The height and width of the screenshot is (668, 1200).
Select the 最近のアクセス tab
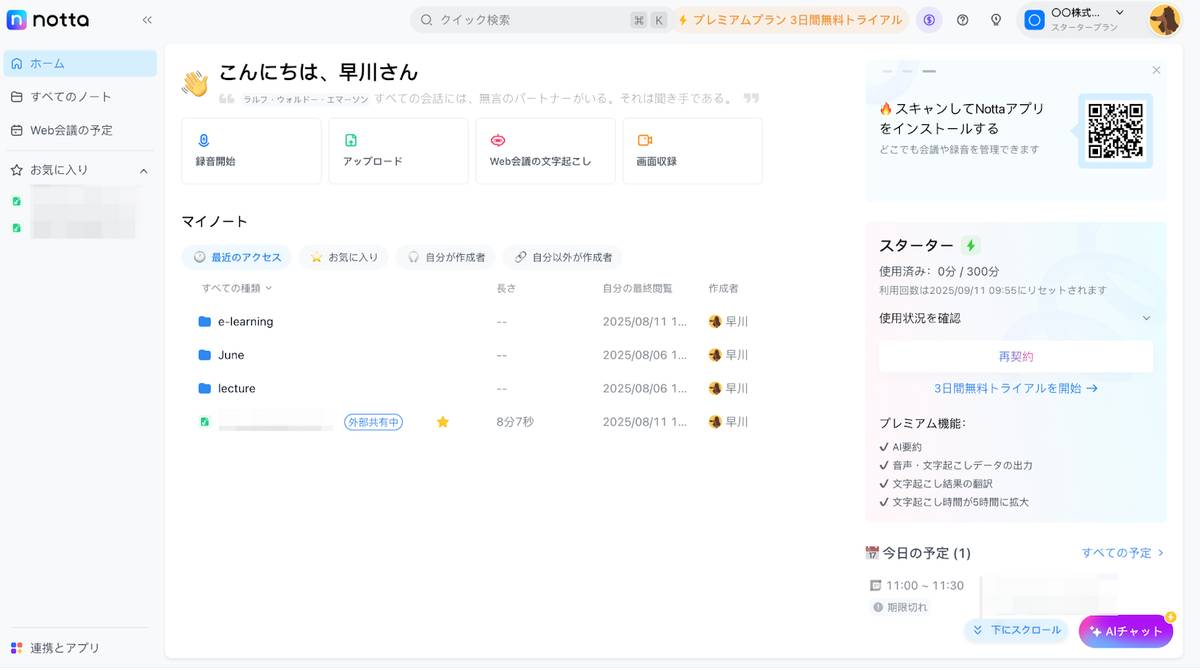tap(237, 257)
